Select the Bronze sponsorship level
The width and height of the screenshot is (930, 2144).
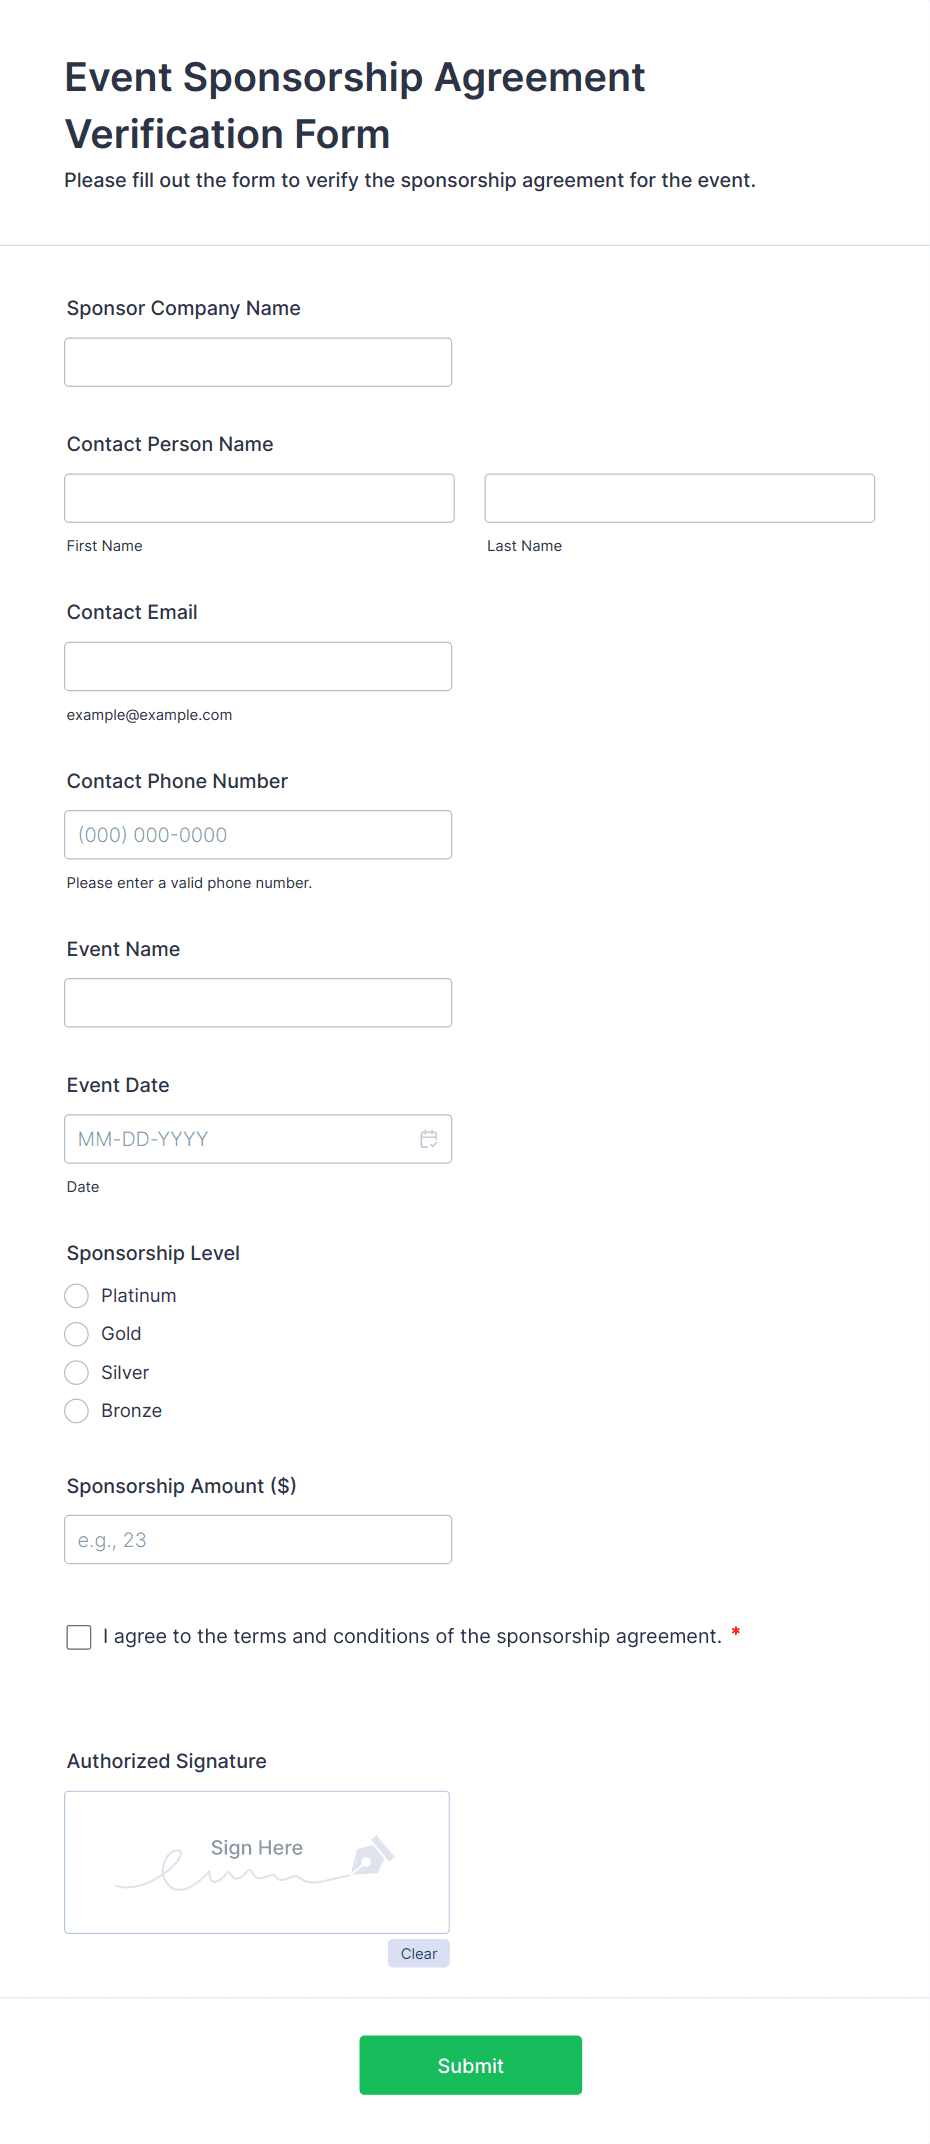point(76,1410)
